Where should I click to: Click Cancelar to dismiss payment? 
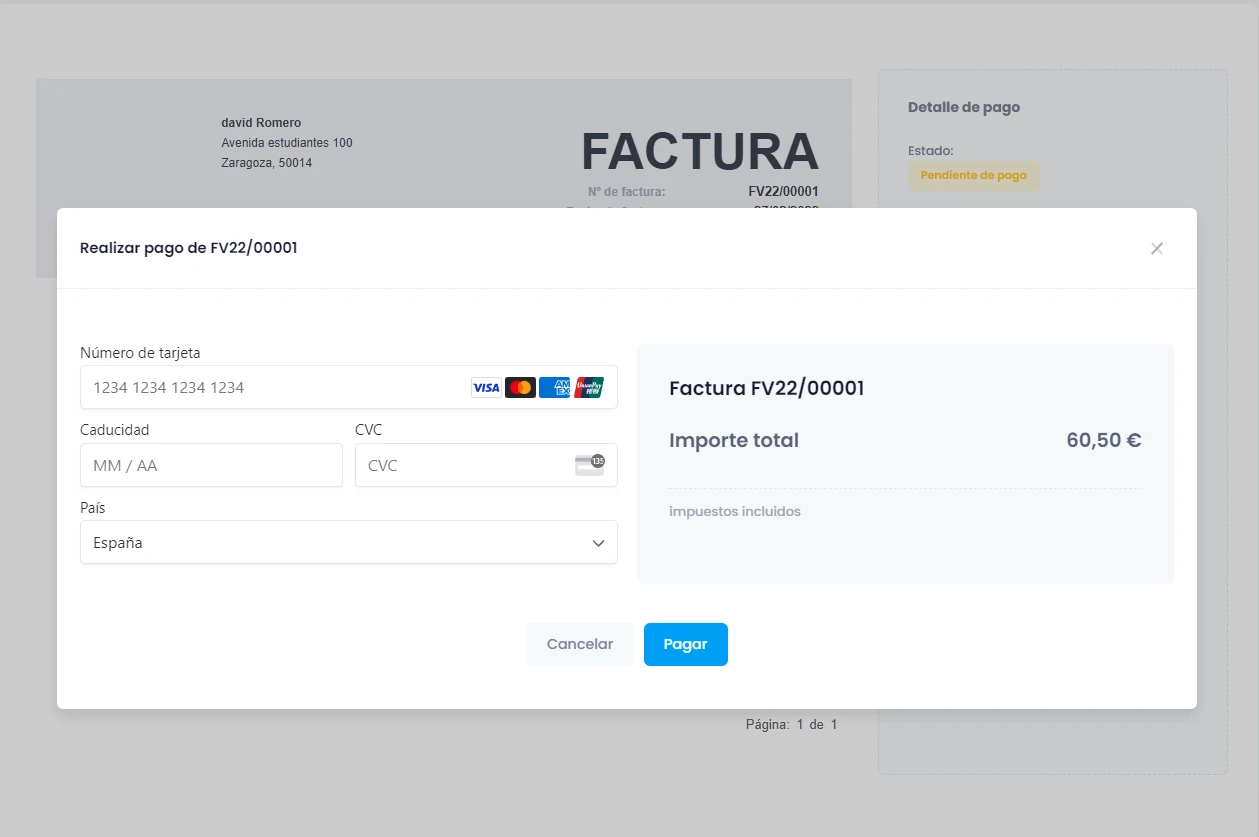pyautogui.click(x=579, y=644)
